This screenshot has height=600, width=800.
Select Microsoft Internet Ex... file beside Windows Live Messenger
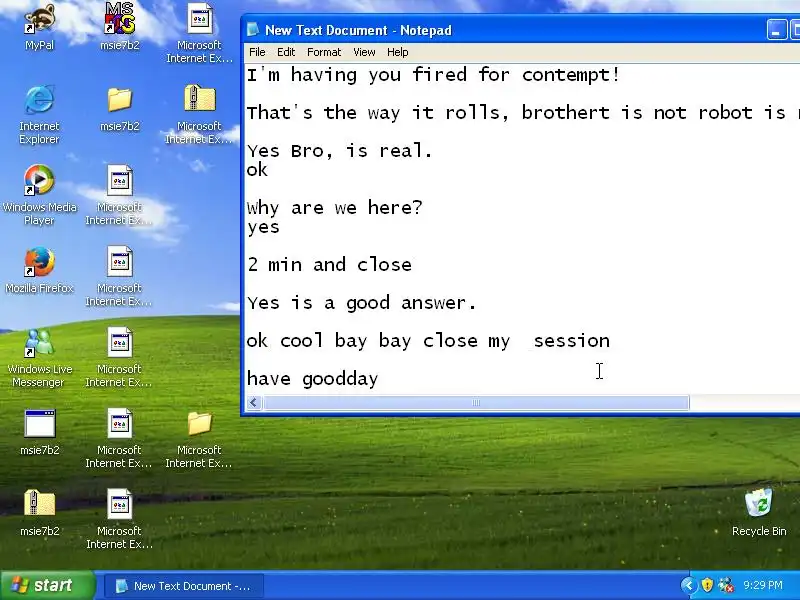(x=119, y=357)
